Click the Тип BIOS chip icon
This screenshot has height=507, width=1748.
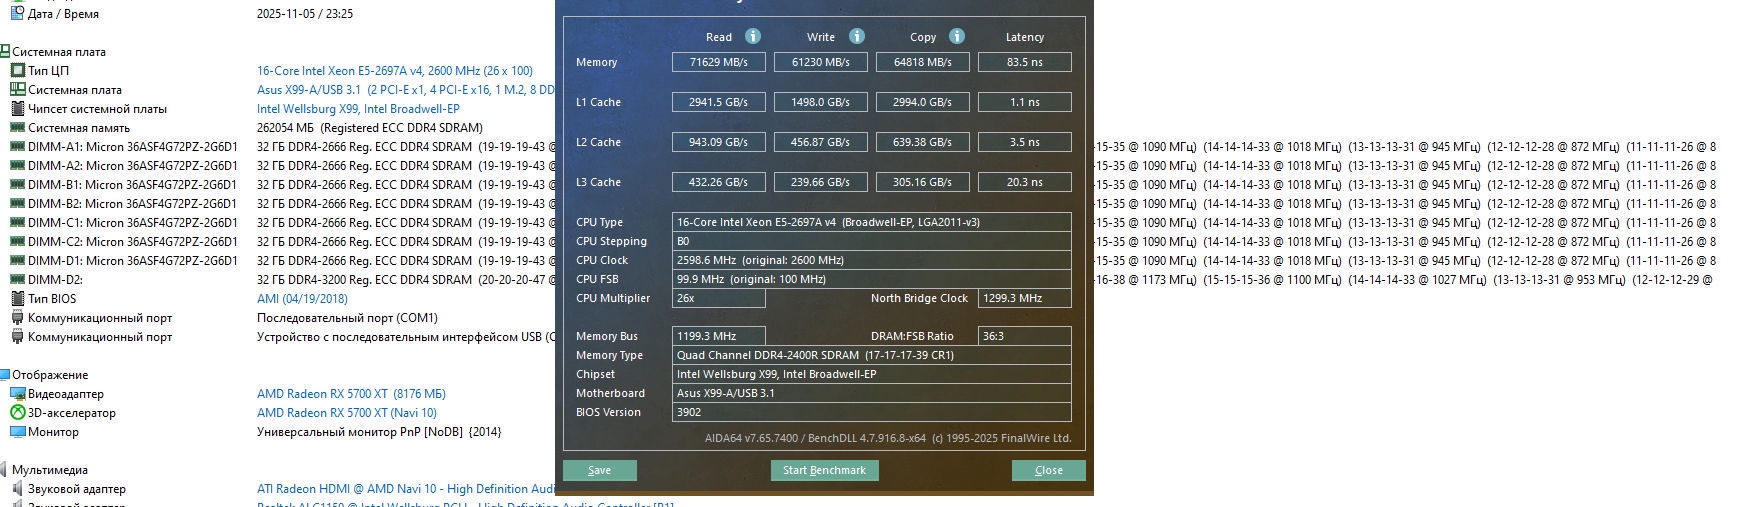click(17, 298)
